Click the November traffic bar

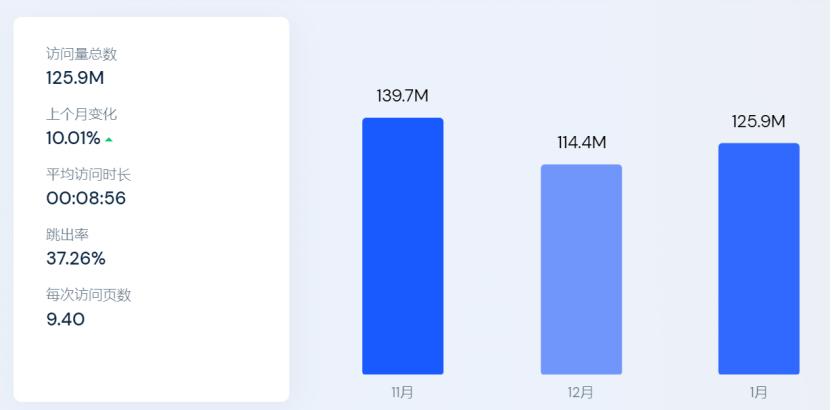[402, 246]
